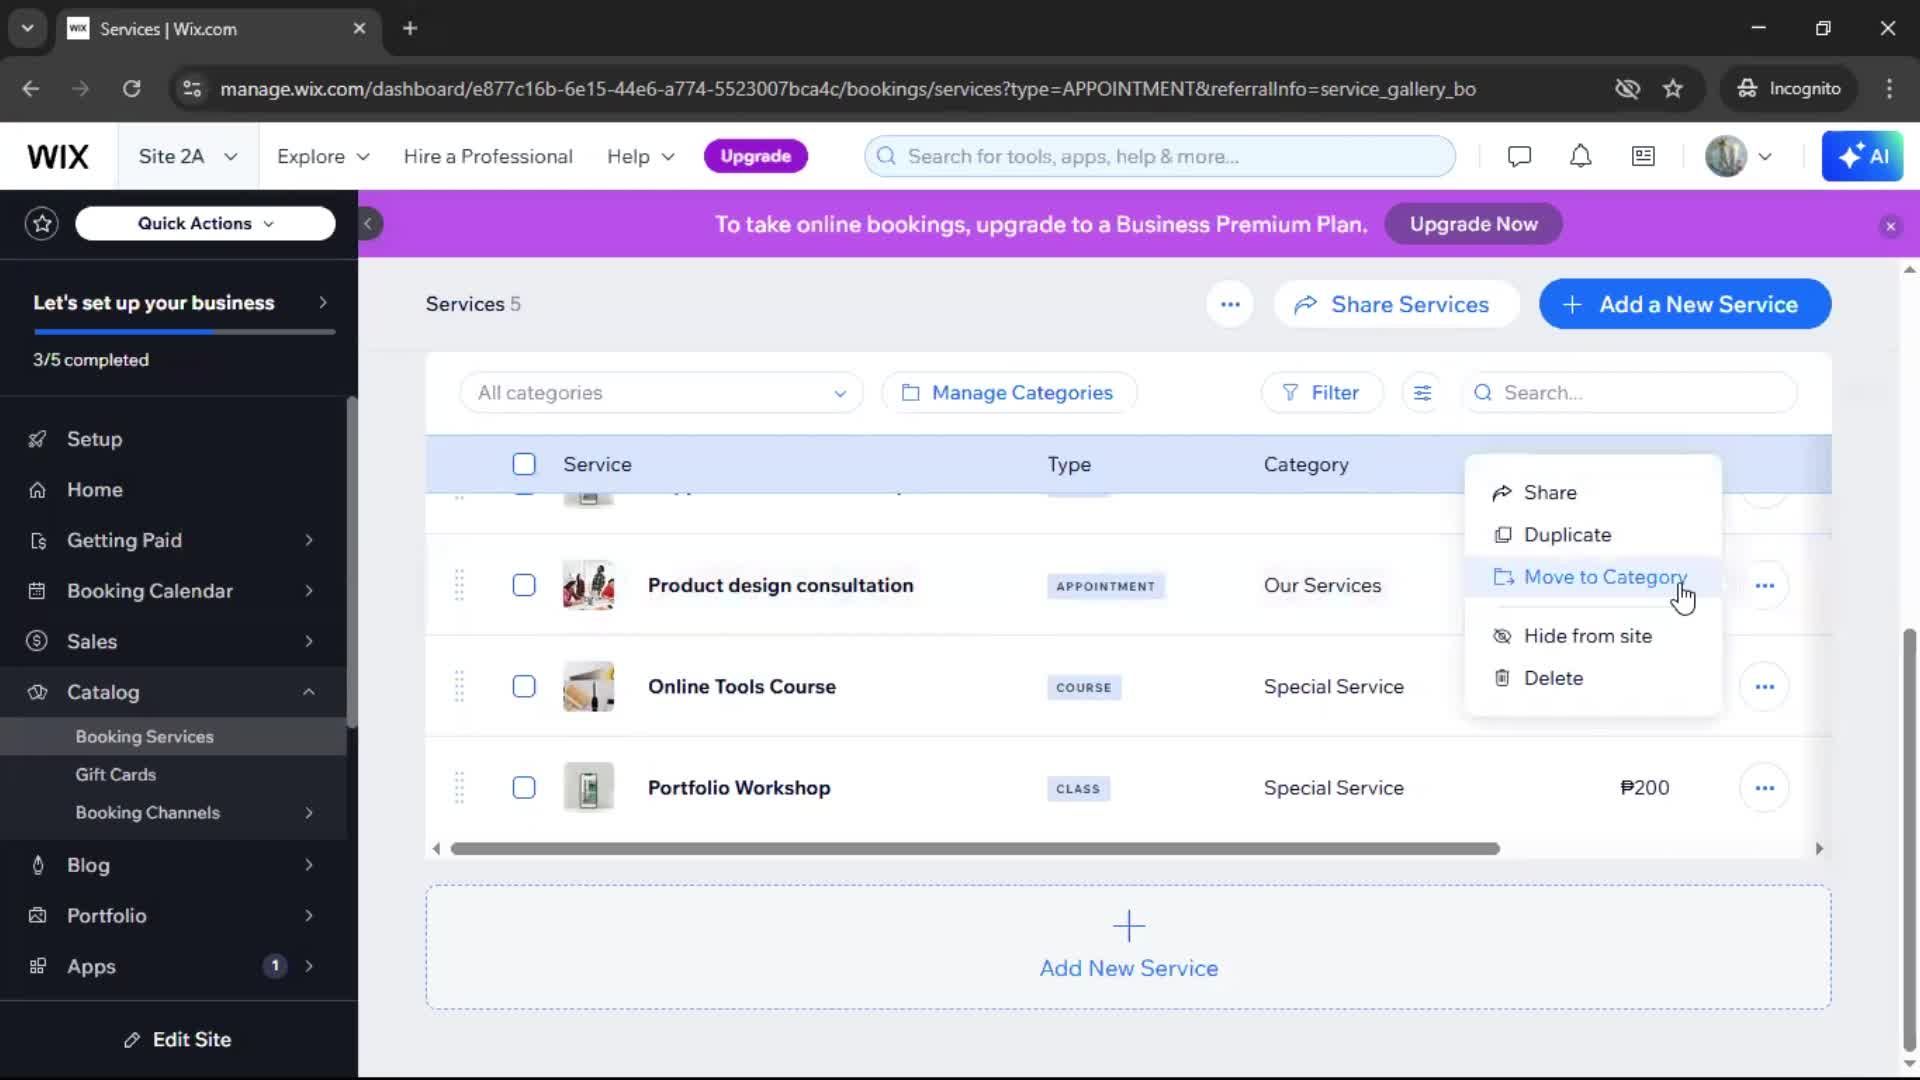This screenshot has width=1920, height=1080.
Task: Click drag handle of Portfolio Workshop
Action: click(459, 787)
